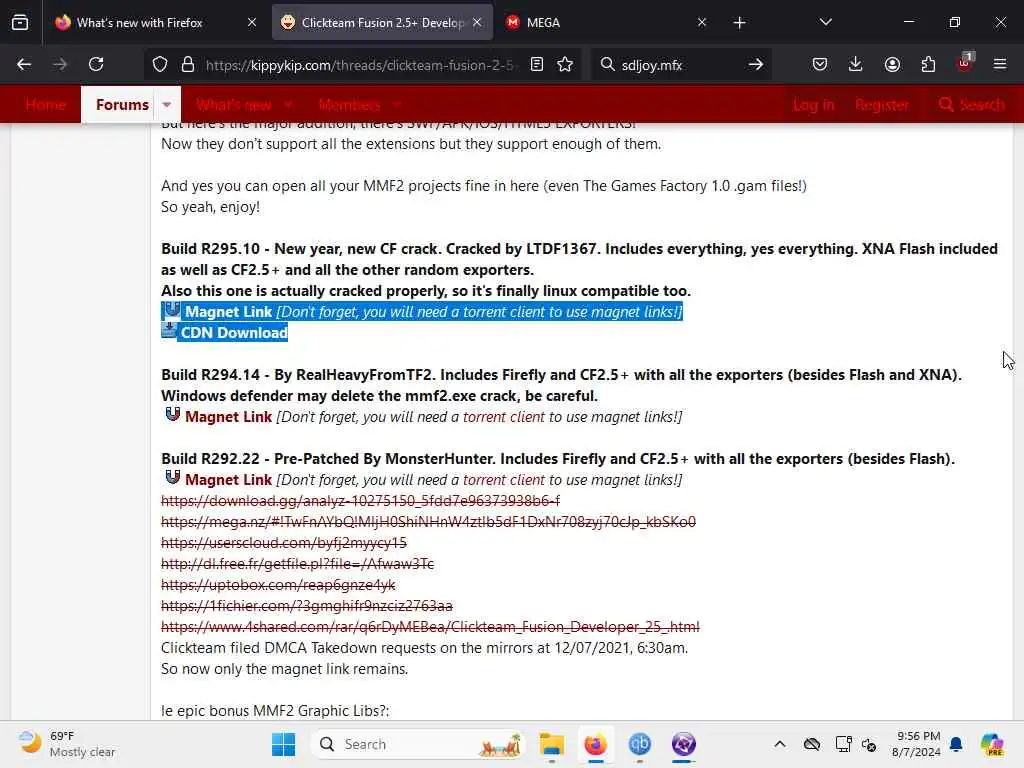Viewport: 1024px width, 768px height.
Task: Toggle Reader View icon in address bar
Action: tap(537, 64)
